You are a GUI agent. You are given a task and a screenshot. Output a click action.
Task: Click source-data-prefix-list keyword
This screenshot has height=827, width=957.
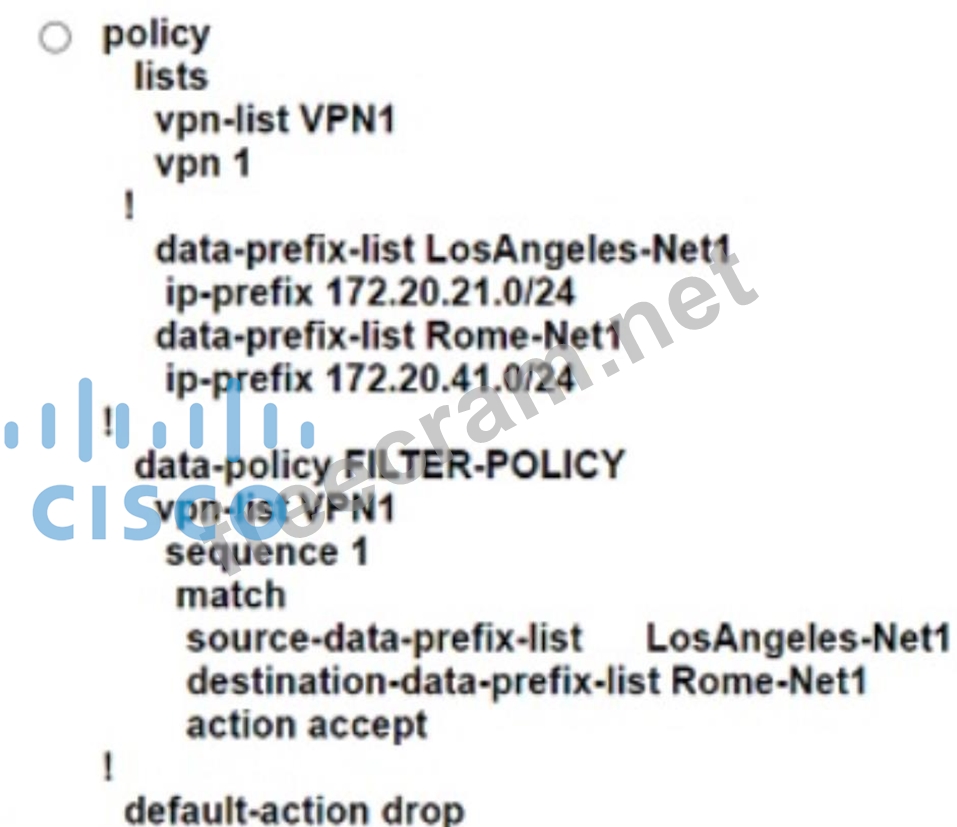(x=384, y=639)
